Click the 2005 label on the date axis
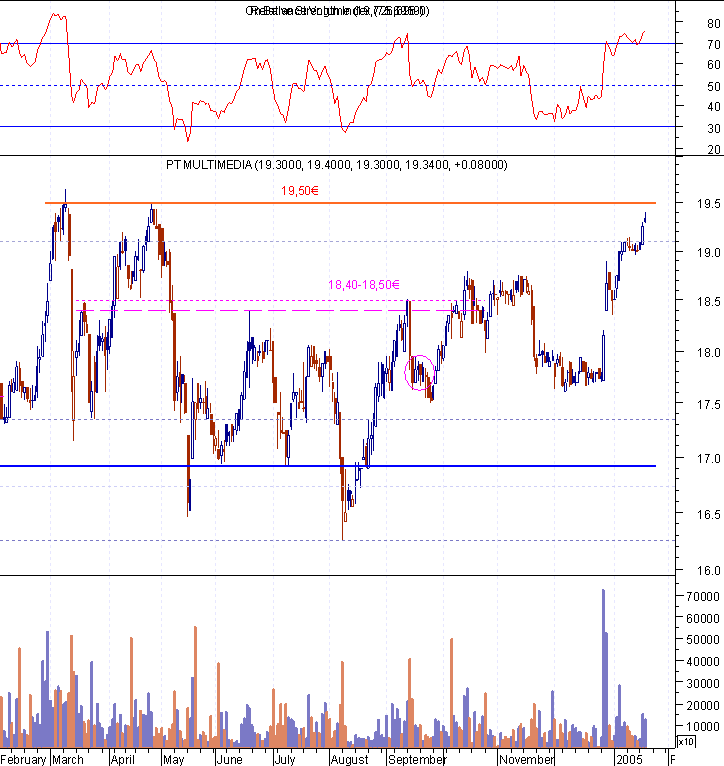The image size is (724, 766). pos(629,759)
